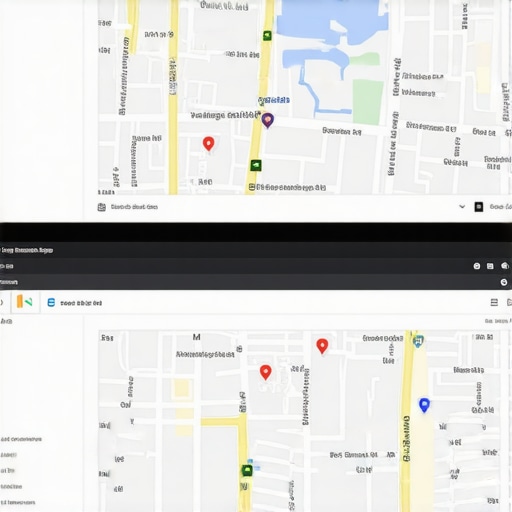Viewport: 512px width, 512px height.
Task: Click the 'M' label at top of lower map
Action: click(197, 337)
